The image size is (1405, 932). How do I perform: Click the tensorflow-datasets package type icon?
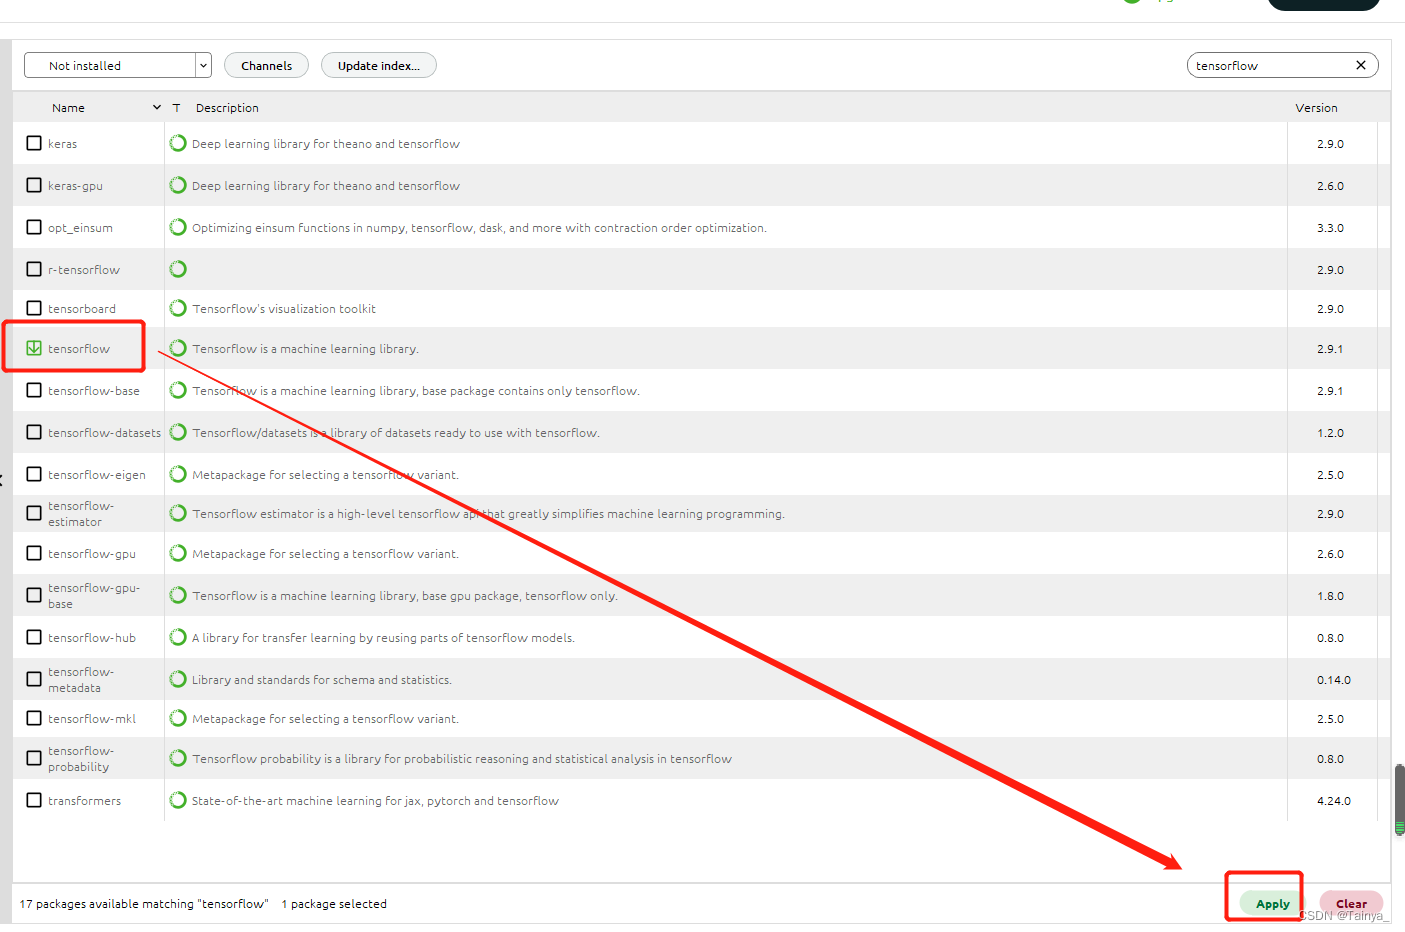[178, 432]
